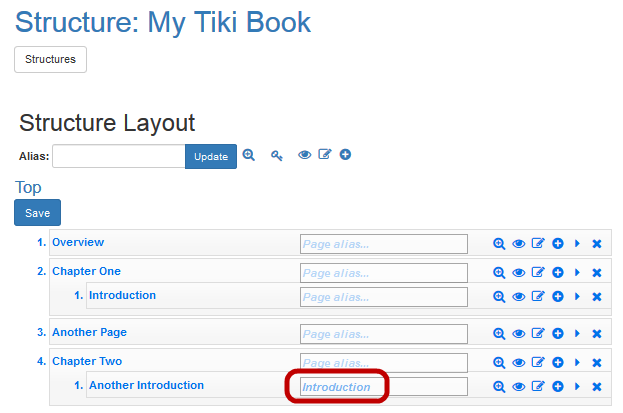Viewport: 623px width, 413px height.
Task: Click the eye icon in the Another Page row
Action: [519, 334]
